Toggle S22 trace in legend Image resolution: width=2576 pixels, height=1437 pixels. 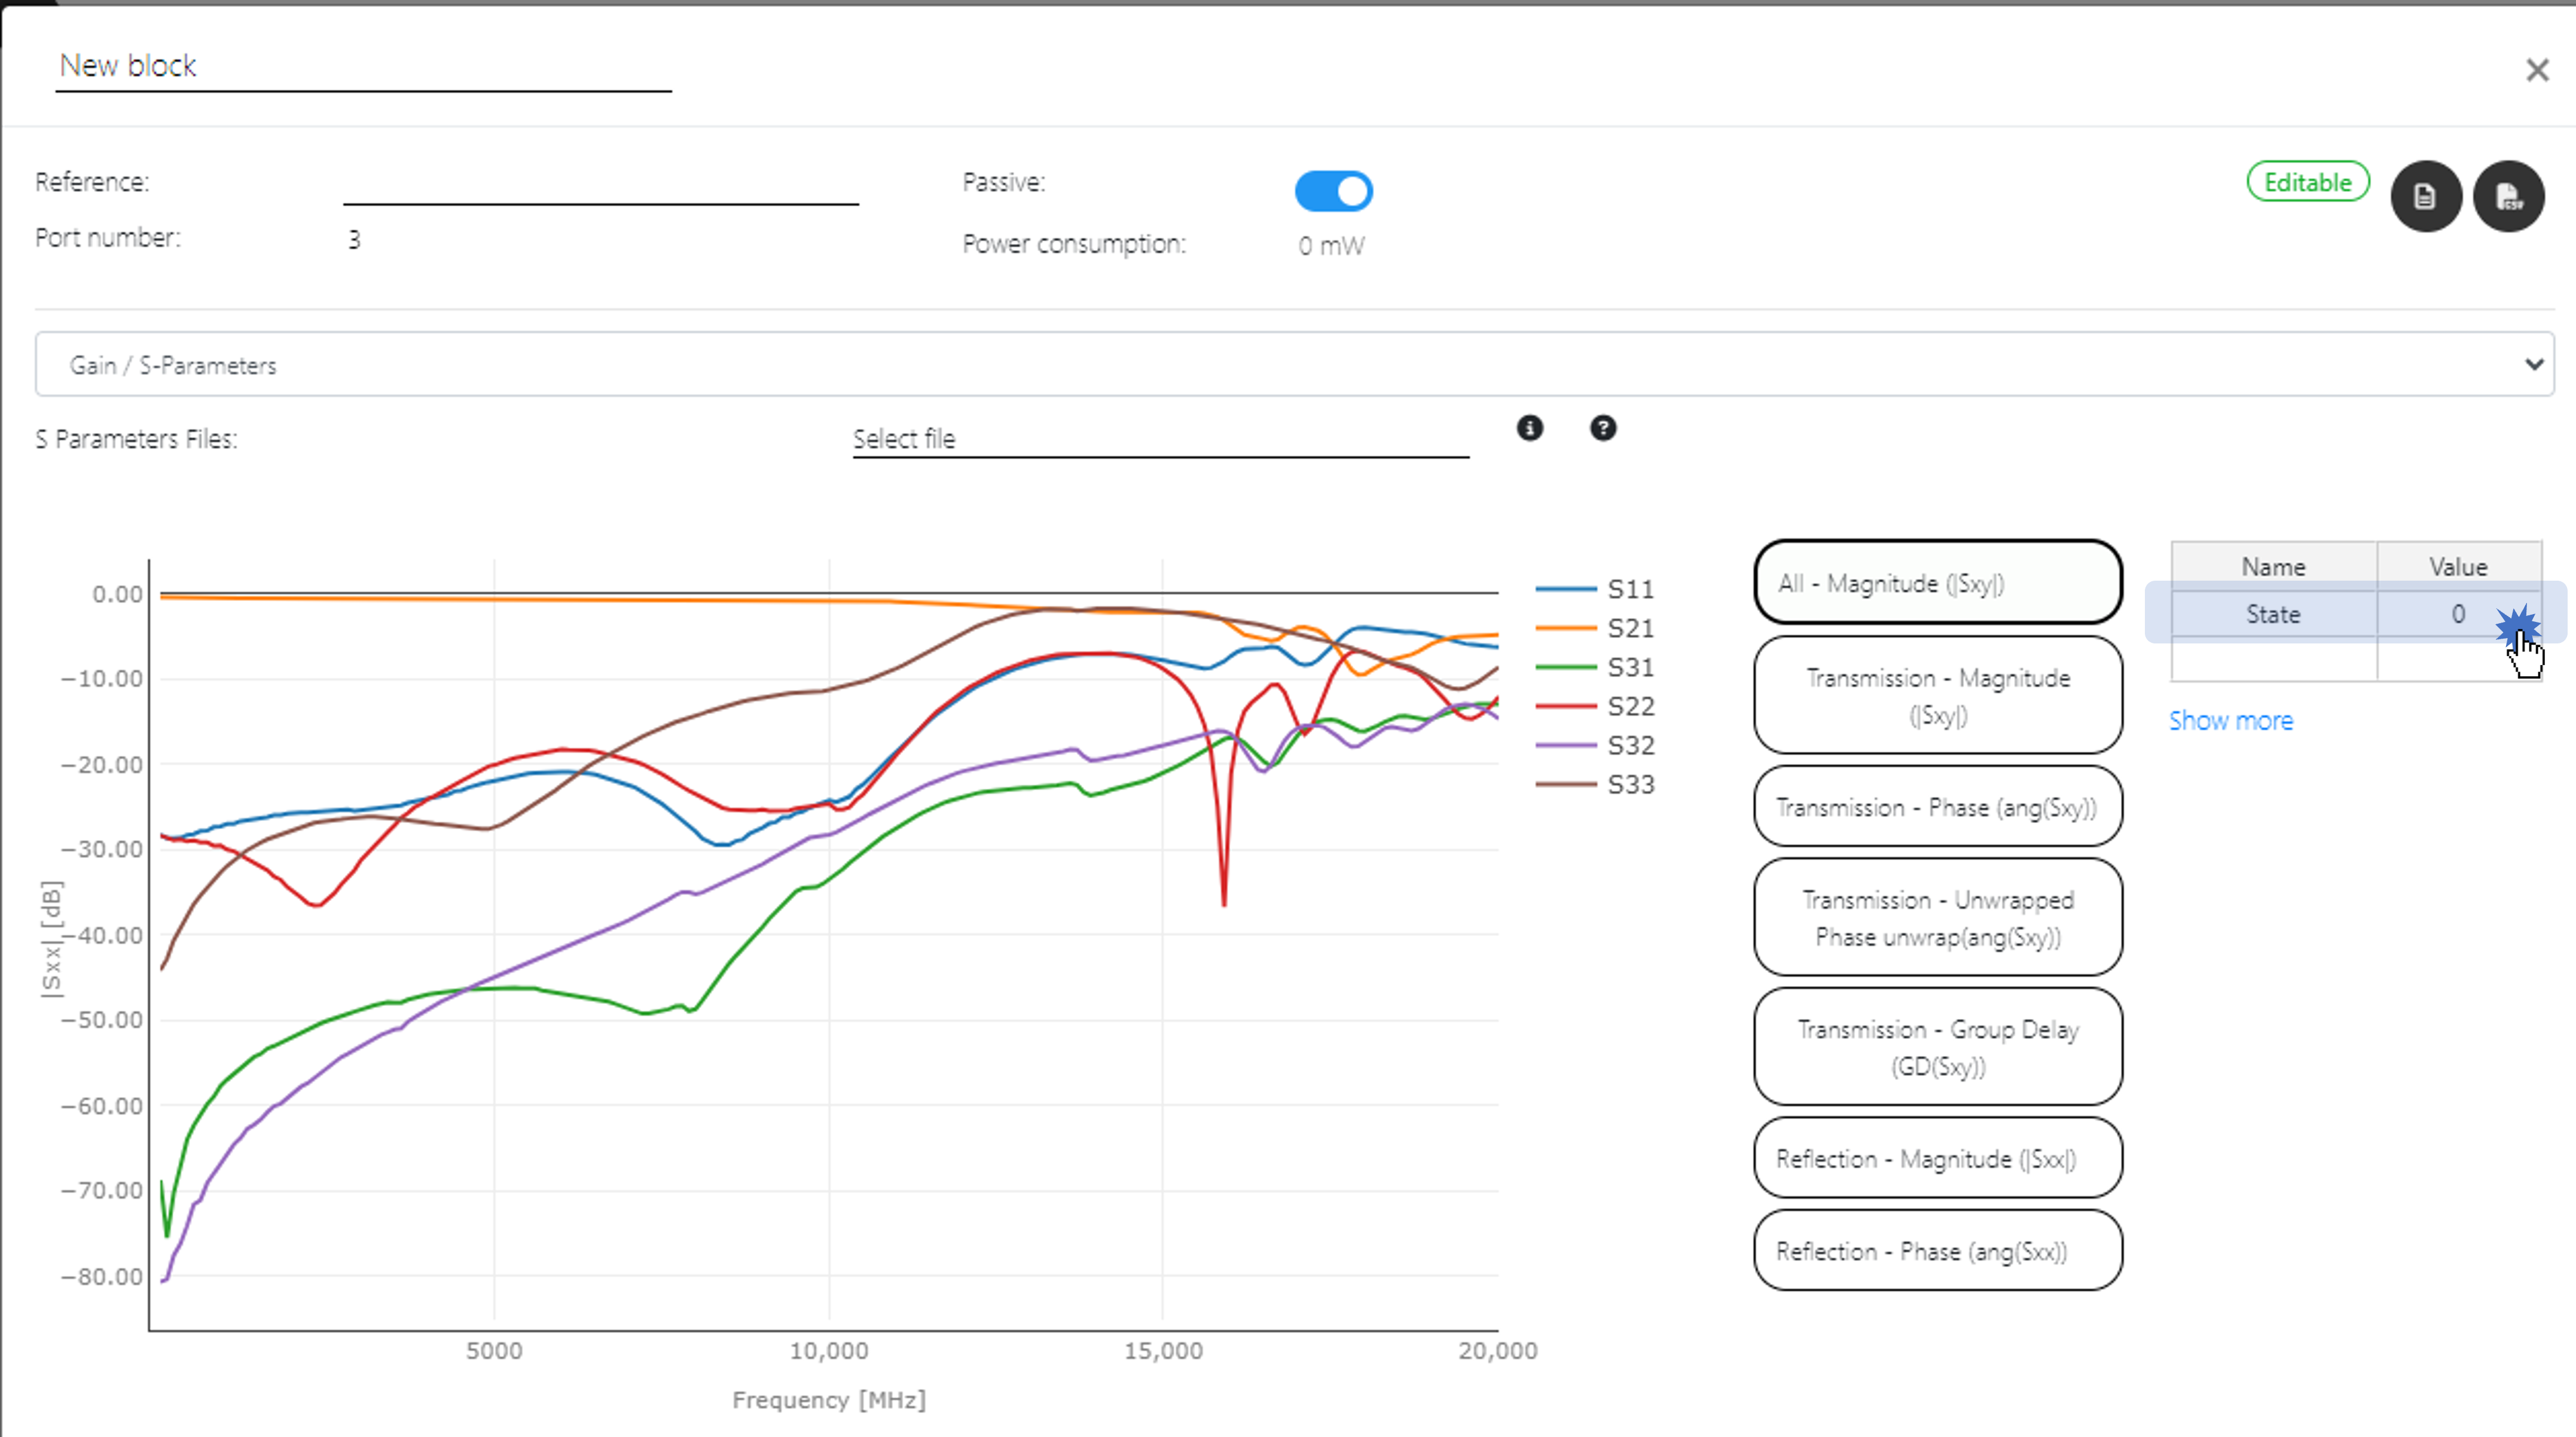[1595, 706]
